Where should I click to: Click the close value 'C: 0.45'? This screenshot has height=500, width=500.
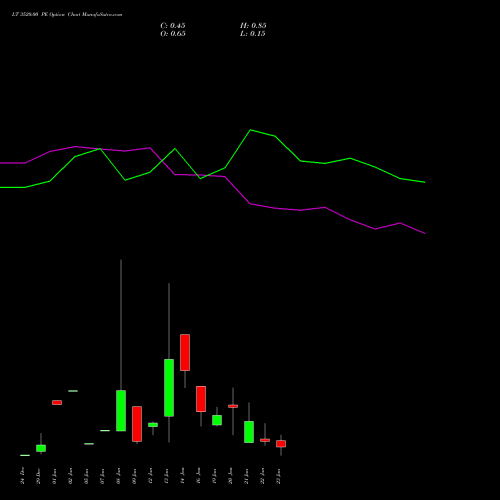173,26
